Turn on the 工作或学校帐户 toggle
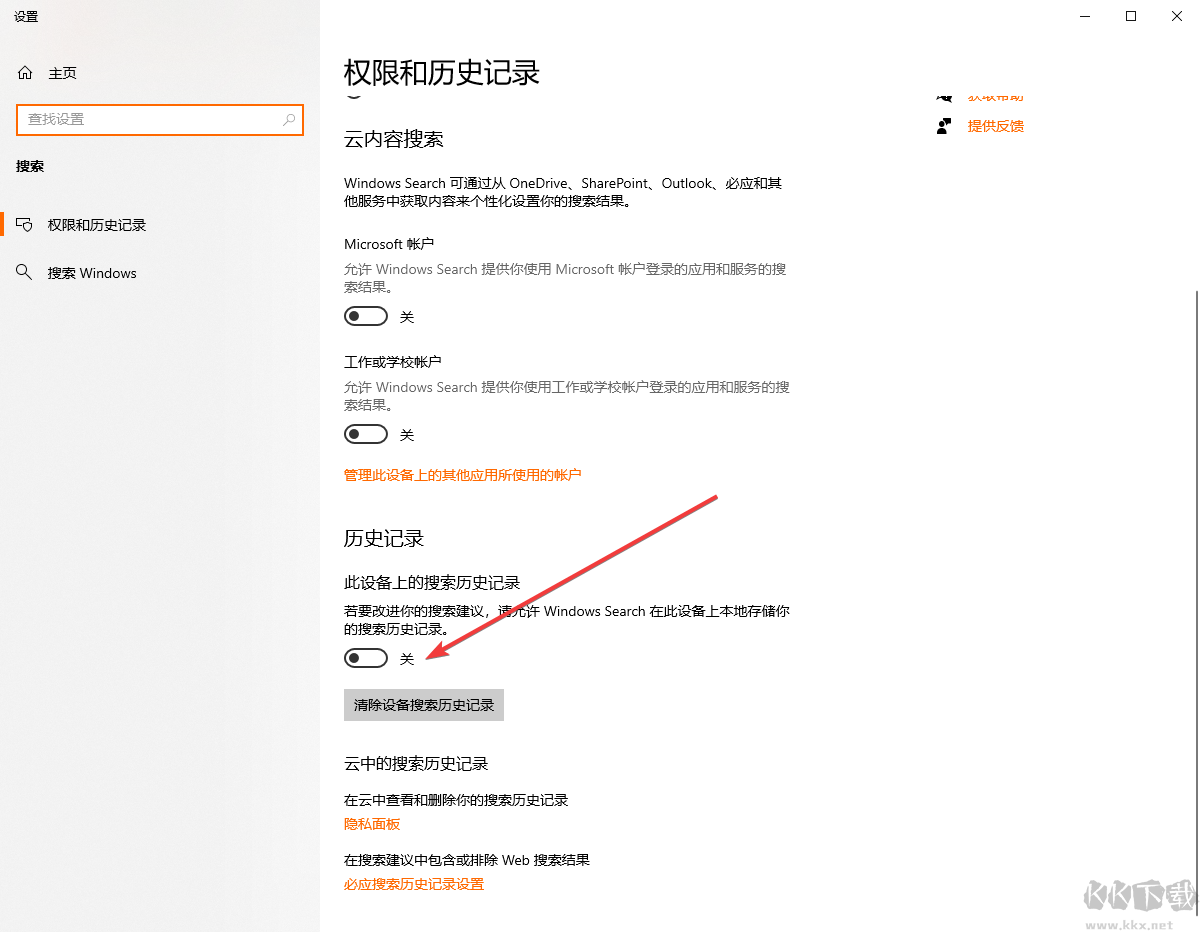Viewport: 1200px width, 932px height. pos(365,433)
